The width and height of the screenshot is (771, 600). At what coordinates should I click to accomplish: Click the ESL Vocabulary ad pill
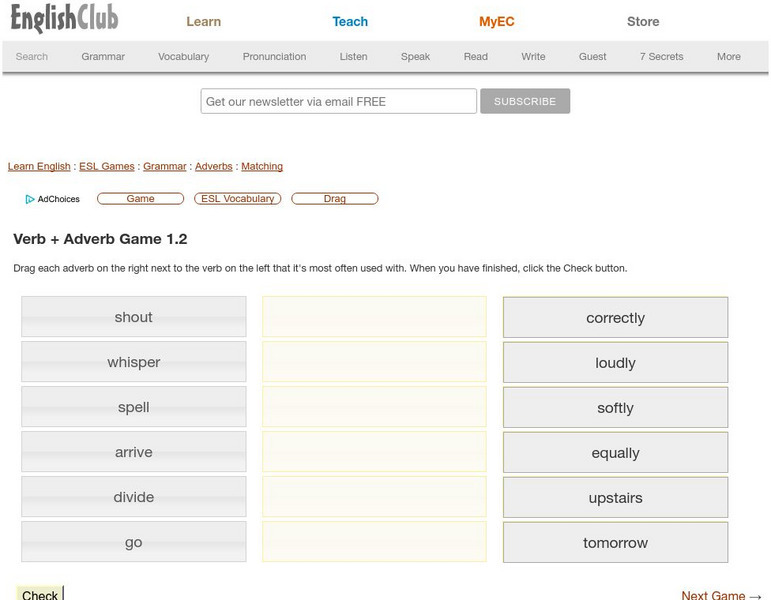click(x=237, y=199)
